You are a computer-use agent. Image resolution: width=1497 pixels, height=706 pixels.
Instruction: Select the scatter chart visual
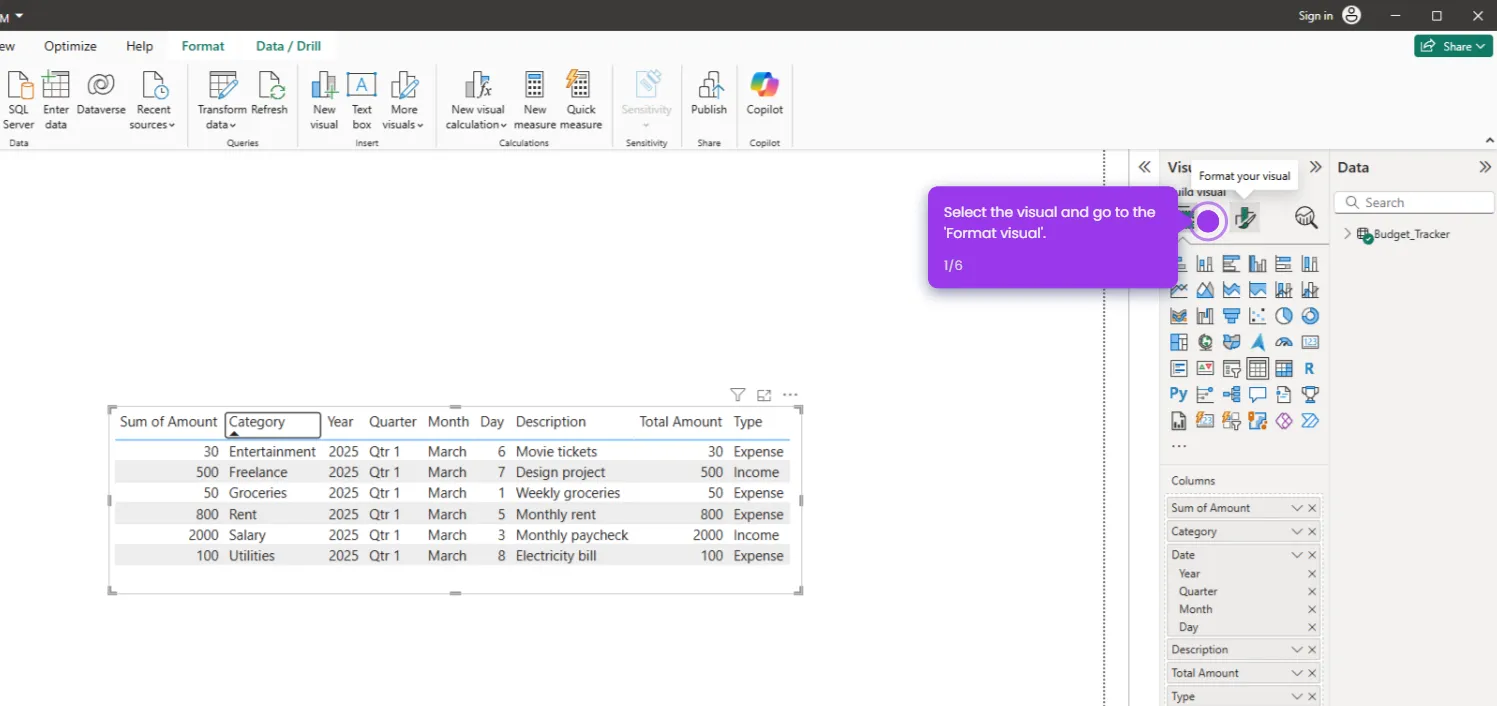(1257, 316)
